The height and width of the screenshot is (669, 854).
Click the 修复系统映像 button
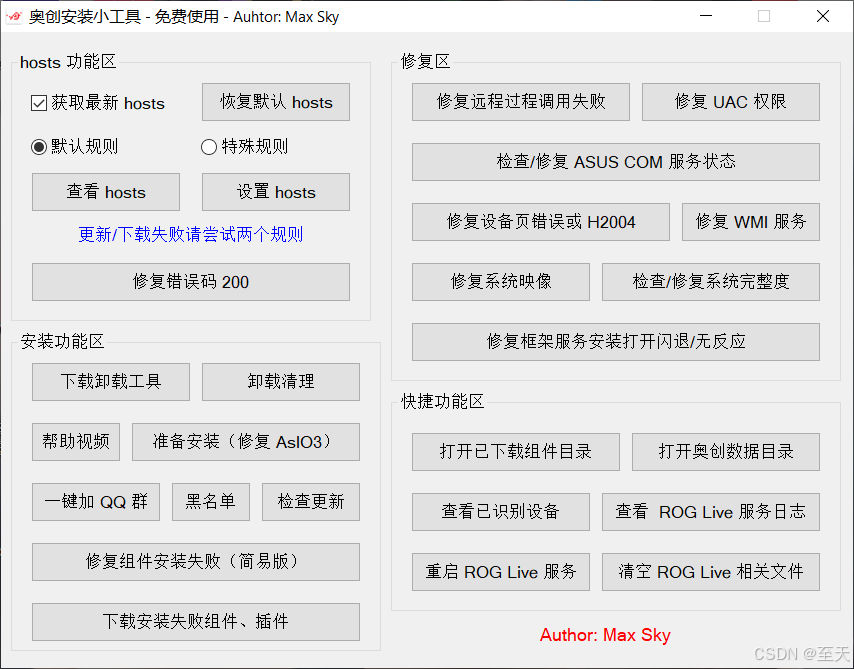501,282
